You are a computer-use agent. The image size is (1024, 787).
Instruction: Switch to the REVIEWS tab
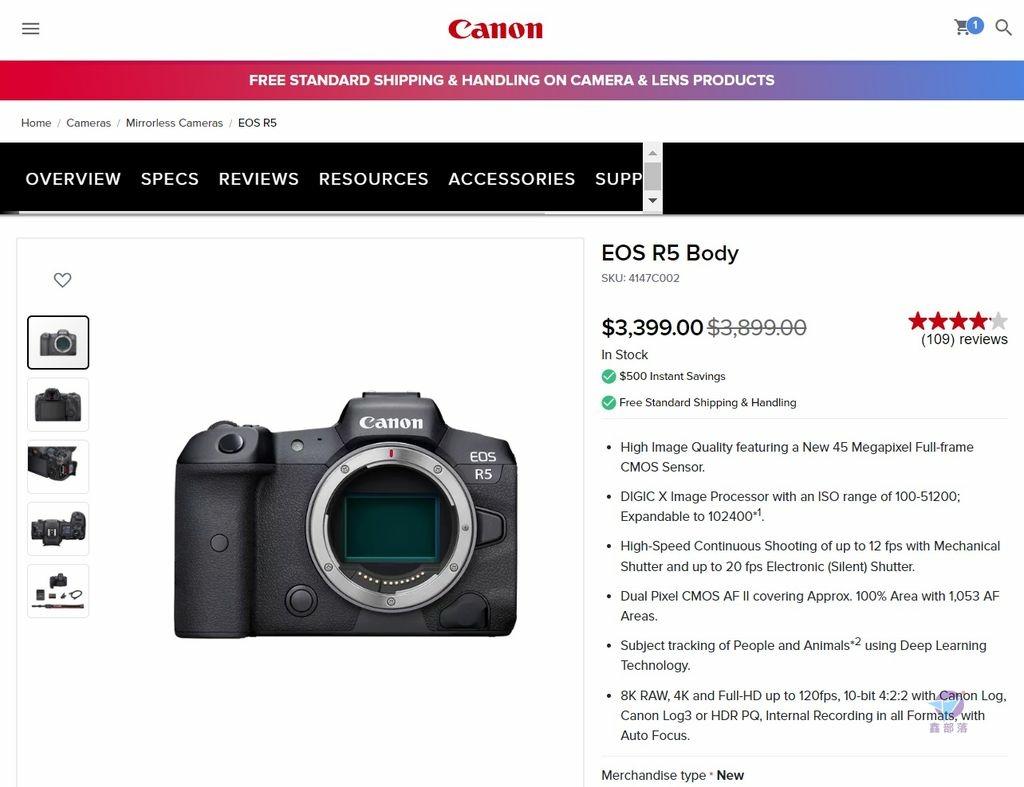coord(259,179)
